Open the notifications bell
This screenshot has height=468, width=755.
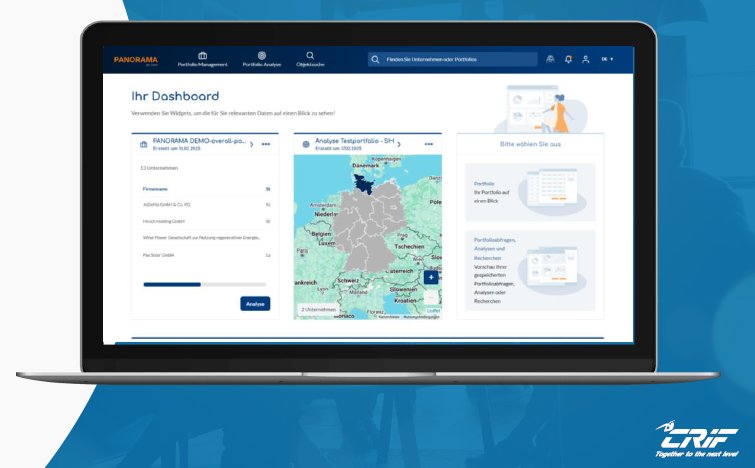(568, 59)
